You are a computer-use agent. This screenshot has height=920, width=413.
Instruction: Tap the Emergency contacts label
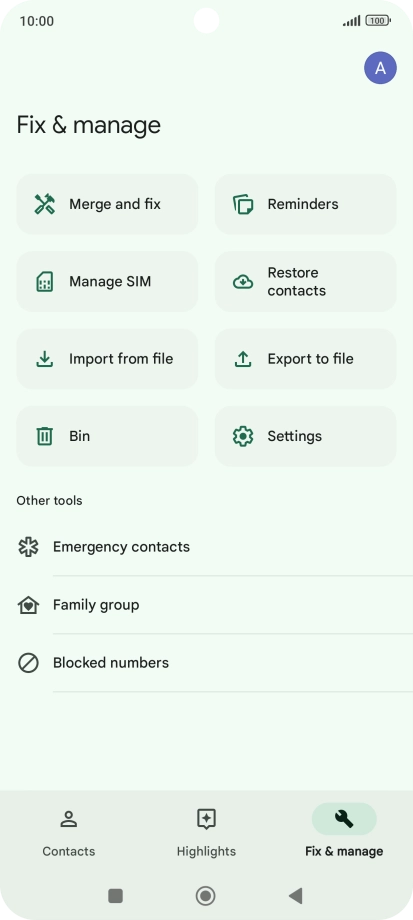tap(121, 547)
